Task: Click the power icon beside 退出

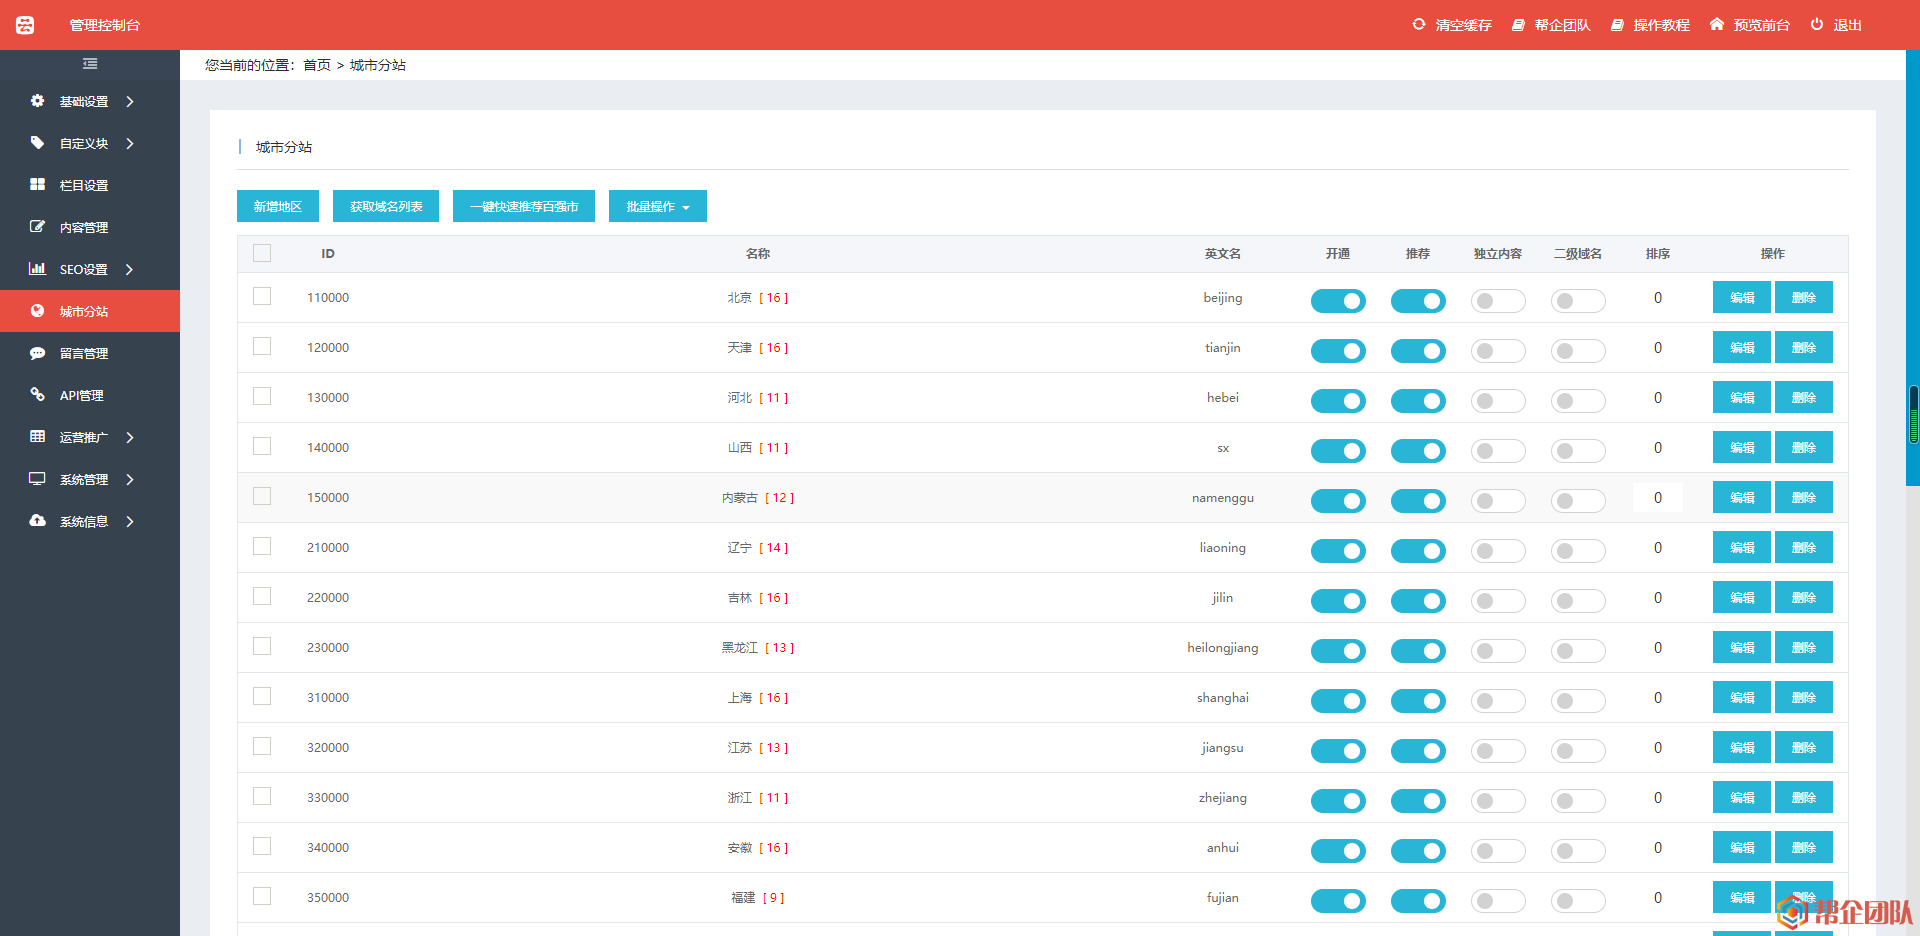Action: [x=1817, y=24]
